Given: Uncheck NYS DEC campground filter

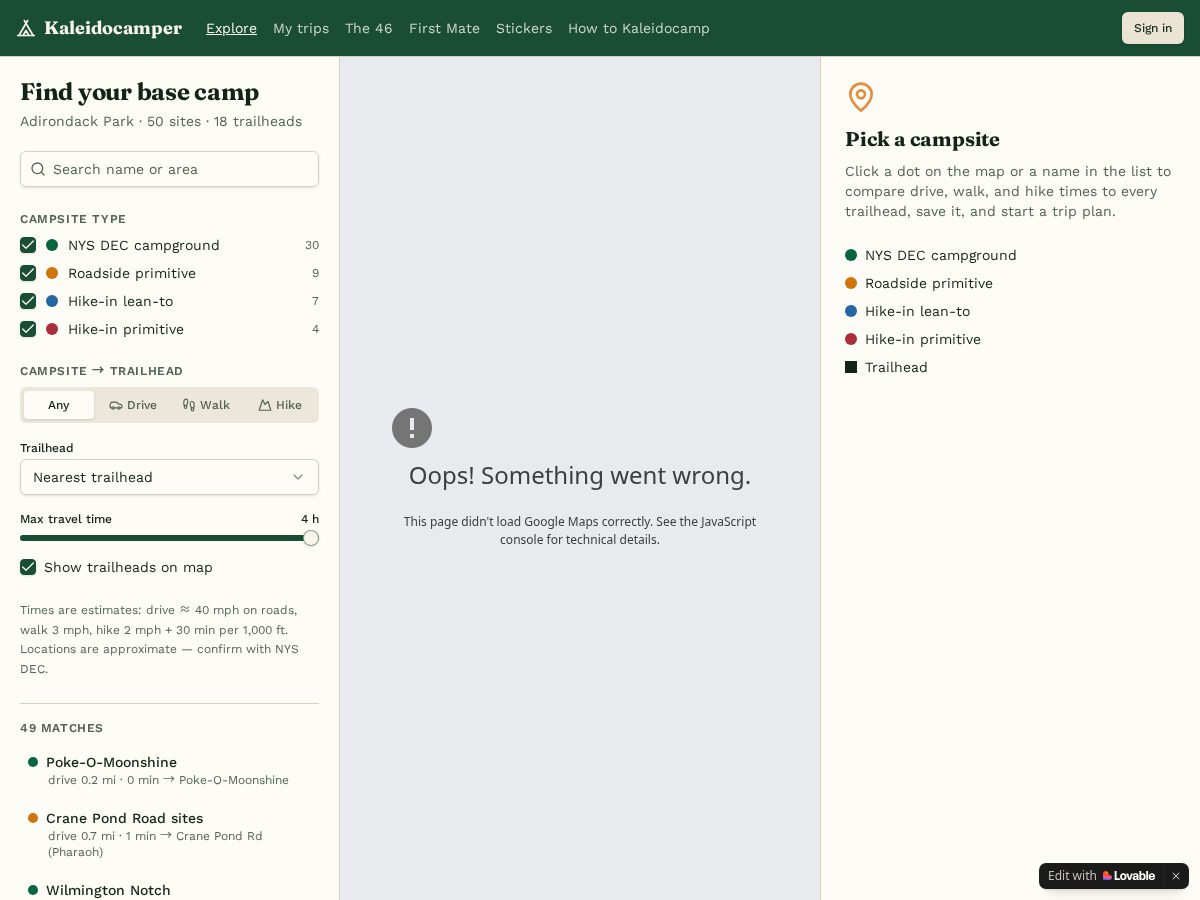Looking at the screenshot, I should (x=28, y=245).
